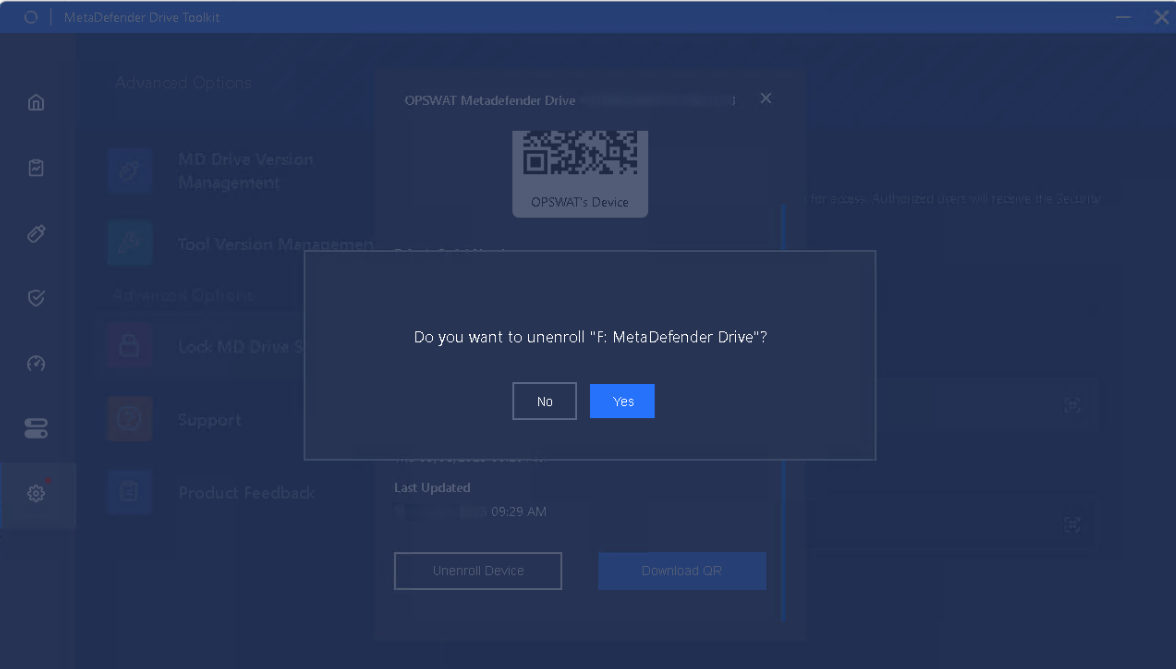The image size is (1176, 669).
Task: Open the shield check icon in sidebar
Action: click(x=36, y=298)
